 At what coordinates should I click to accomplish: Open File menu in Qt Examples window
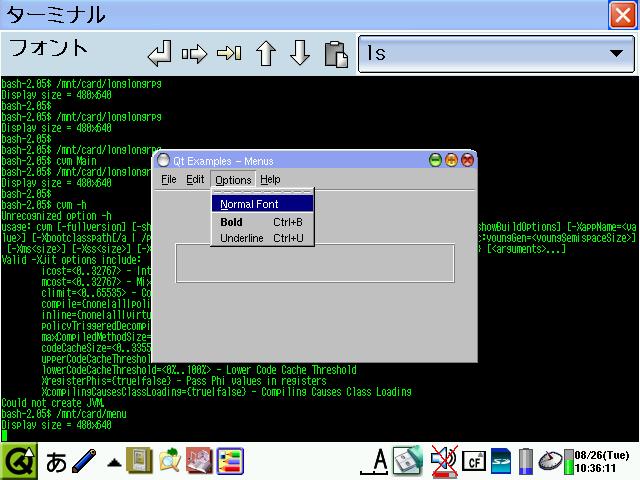click(x=169, y=180)
